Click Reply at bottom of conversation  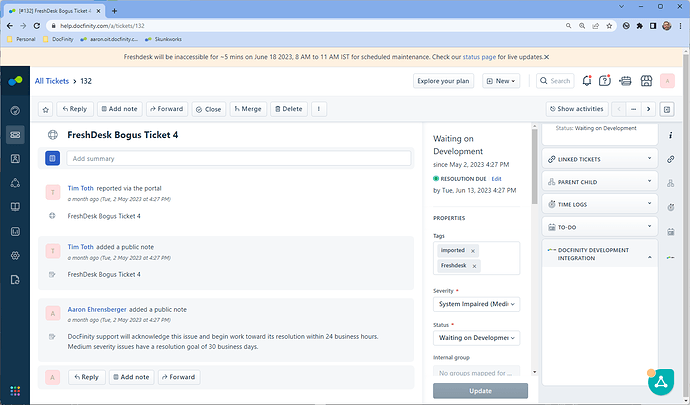87,377
